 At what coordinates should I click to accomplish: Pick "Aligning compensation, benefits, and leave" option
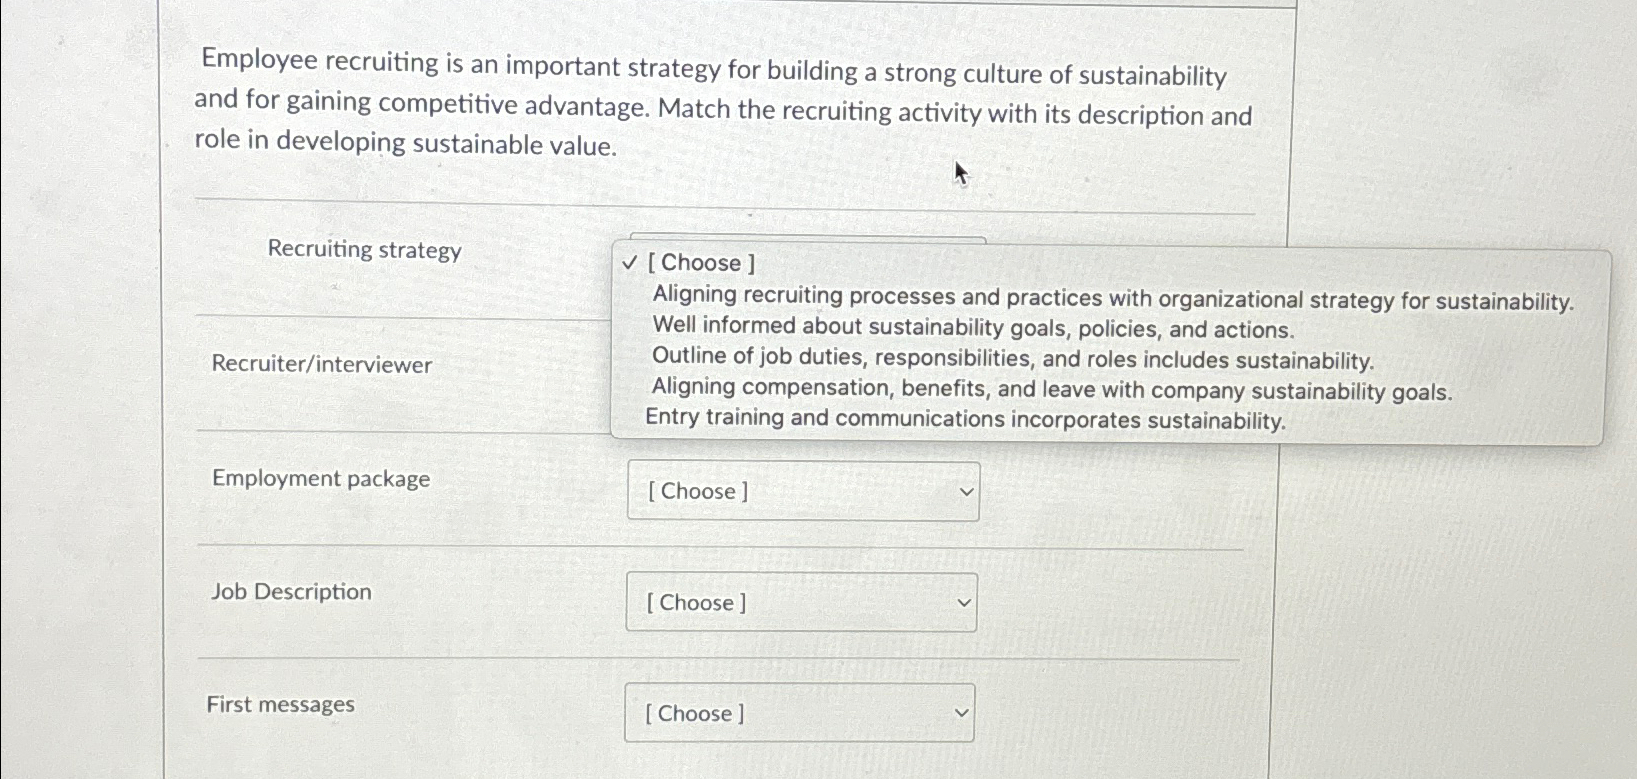1052,388
